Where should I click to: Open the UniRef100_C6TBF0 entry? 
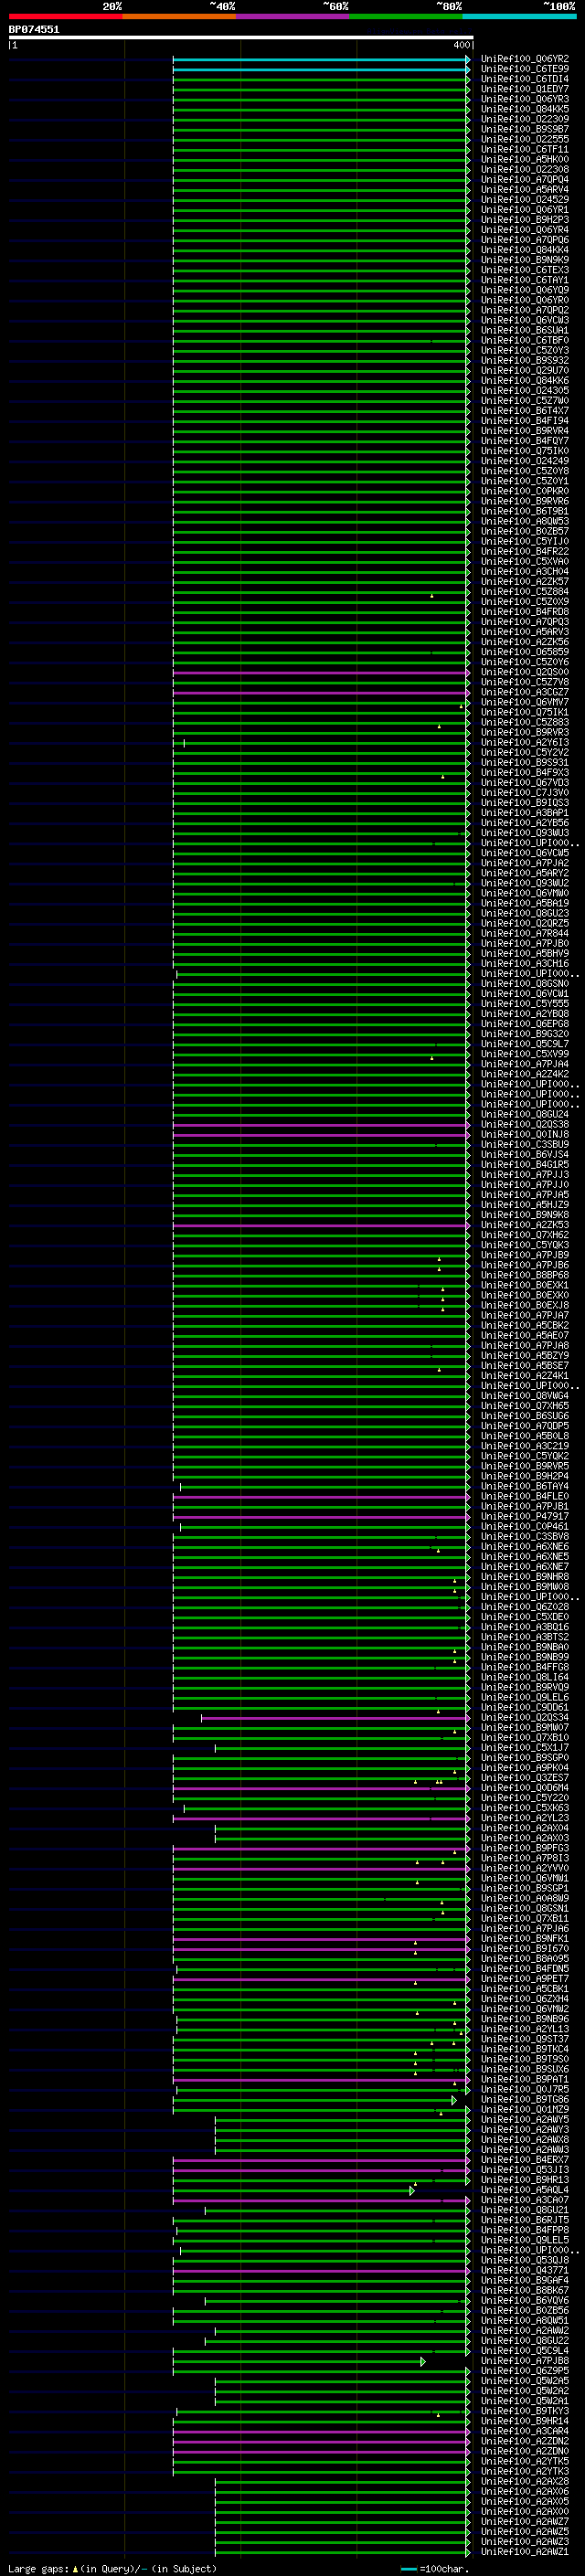(x=524, y=340)
